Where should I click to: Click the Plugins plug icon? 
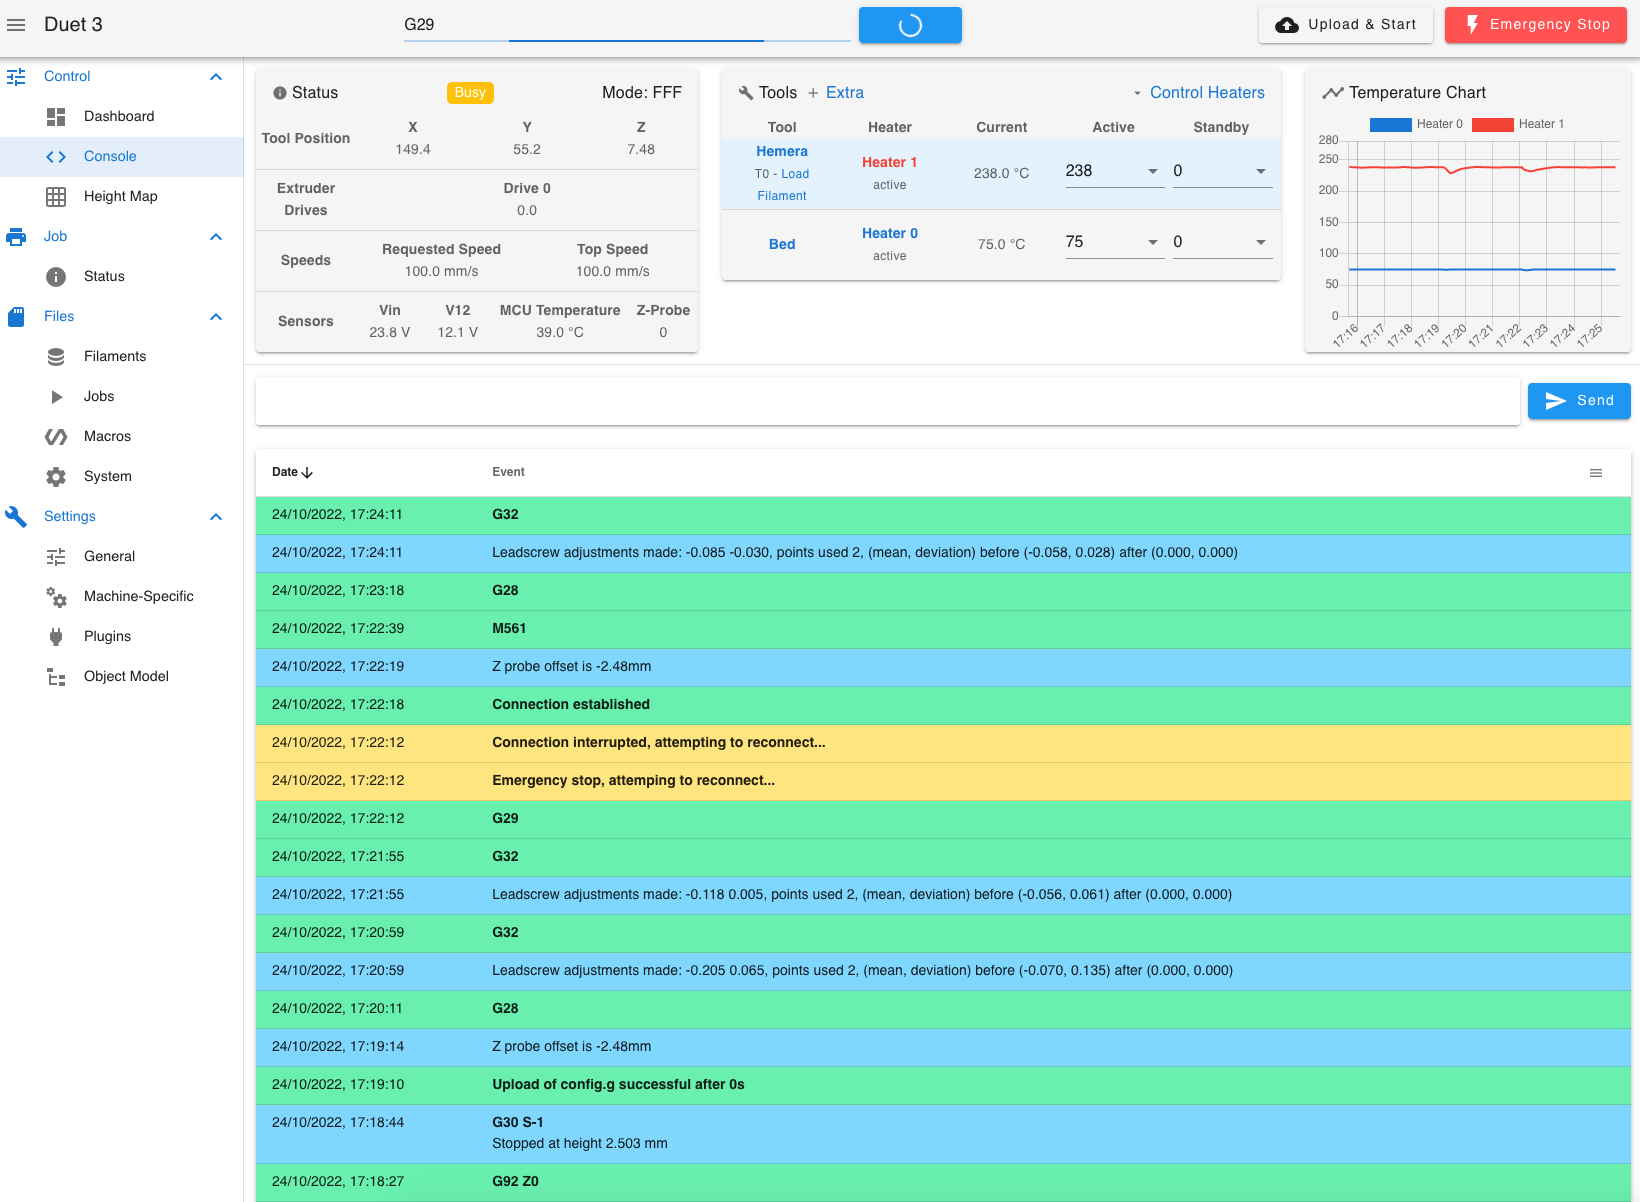(x=56, y=636)
